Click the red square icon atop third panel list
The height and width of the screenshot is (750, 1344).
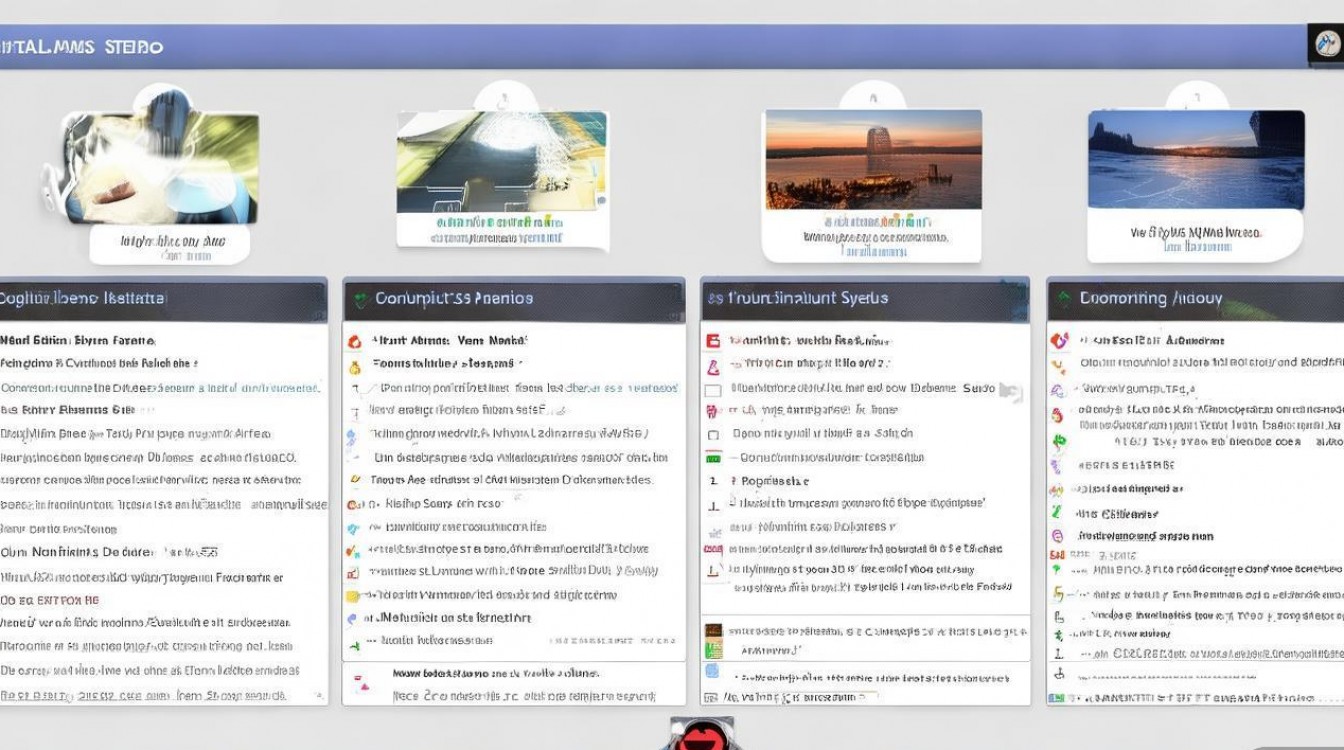coord(713,341)
